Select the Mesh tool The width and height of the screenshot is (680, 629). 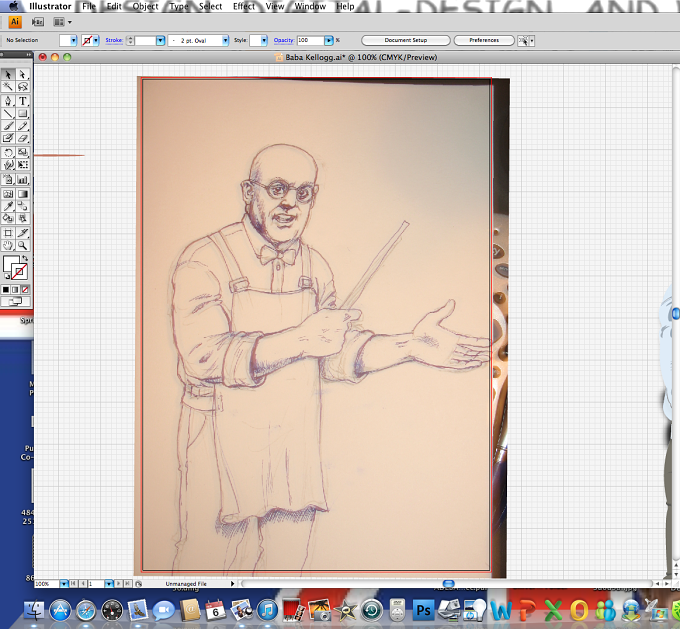[8, 194]
